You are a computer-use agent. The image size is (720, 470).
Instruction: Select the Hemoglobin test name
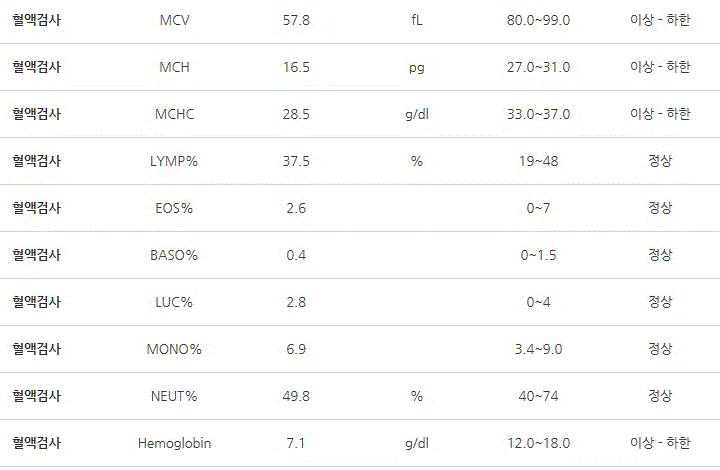(174, 443)
